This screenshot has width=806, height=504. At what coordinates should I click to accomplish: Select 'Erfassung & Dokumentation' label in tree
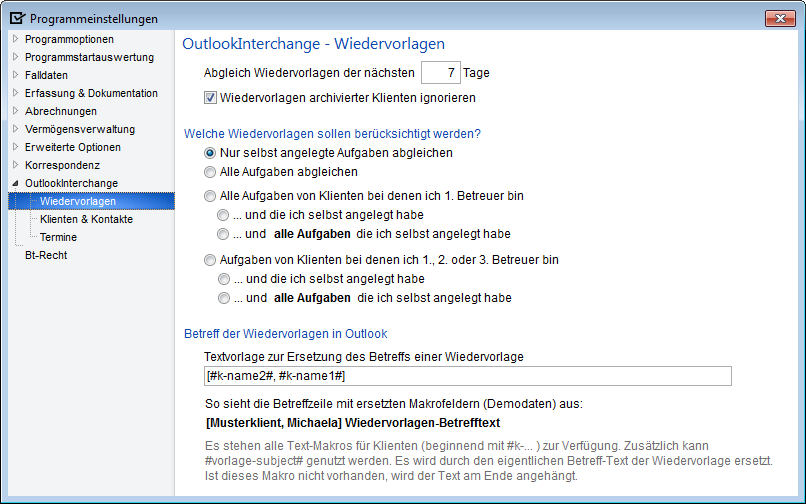91,93
